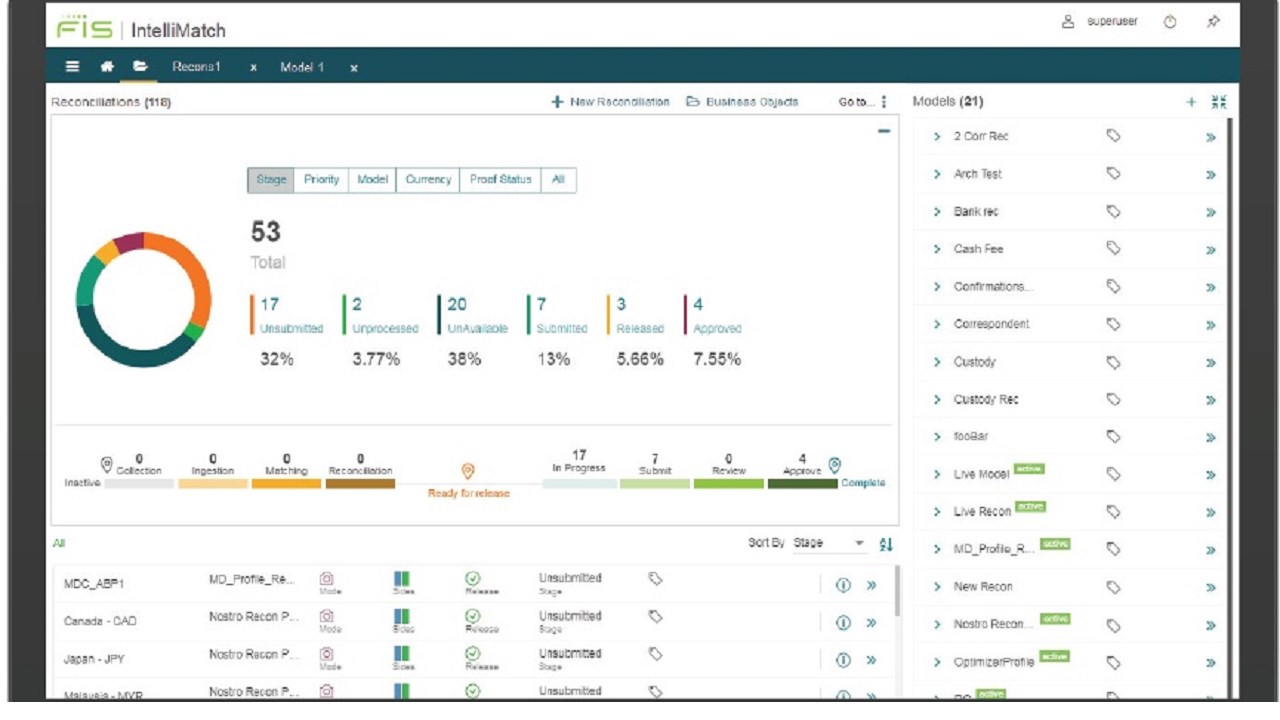Expand the Custody Rec model
The image size is (1280, 720).
coord(937,399)
